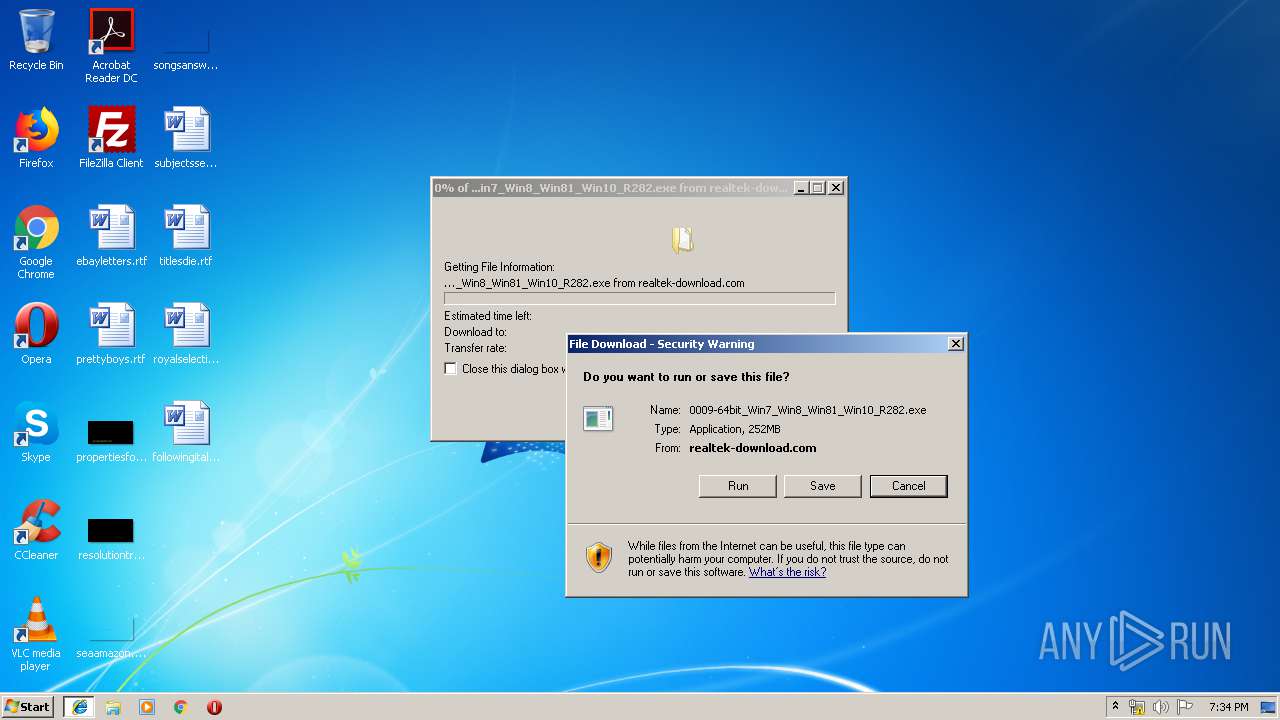Open Firefox desktop shortcut
The height and width of the screenshot is (720, 1280).
(x=36, y=138)
